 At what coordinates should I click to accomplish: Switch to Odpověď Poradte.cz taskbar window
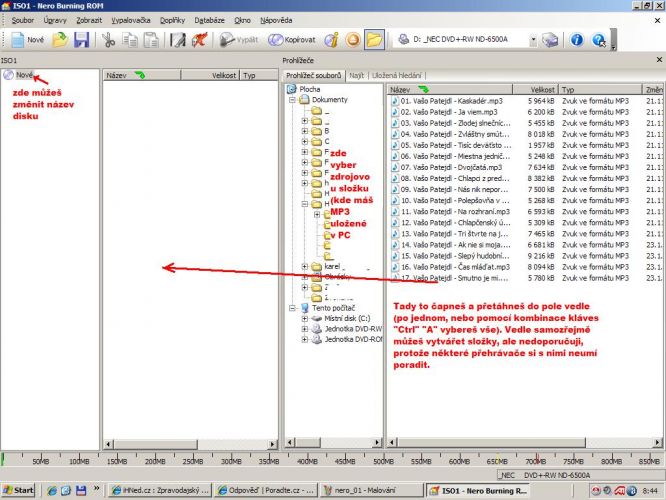(265, 490)
